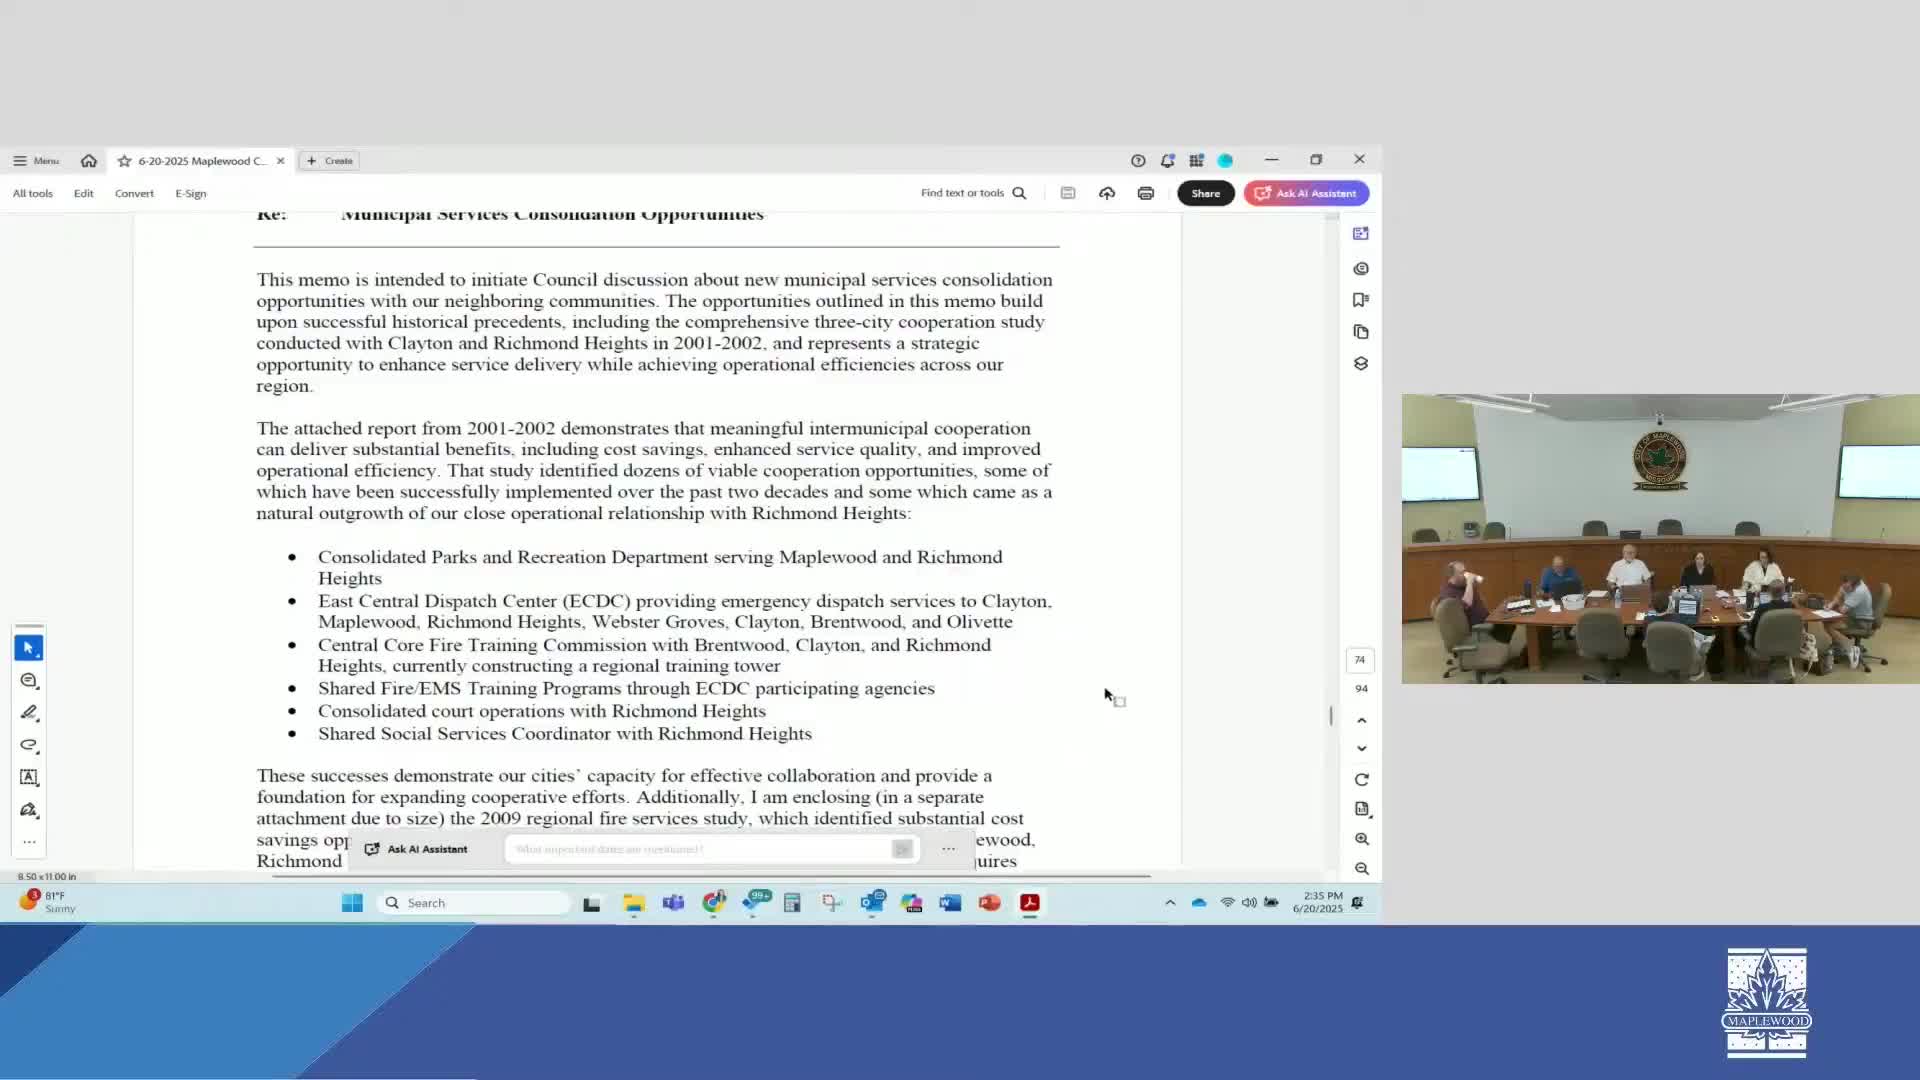The width and height of the screenshot is (1920, 1080).
Task: Click the print icon
Action: pos(1145,193)
